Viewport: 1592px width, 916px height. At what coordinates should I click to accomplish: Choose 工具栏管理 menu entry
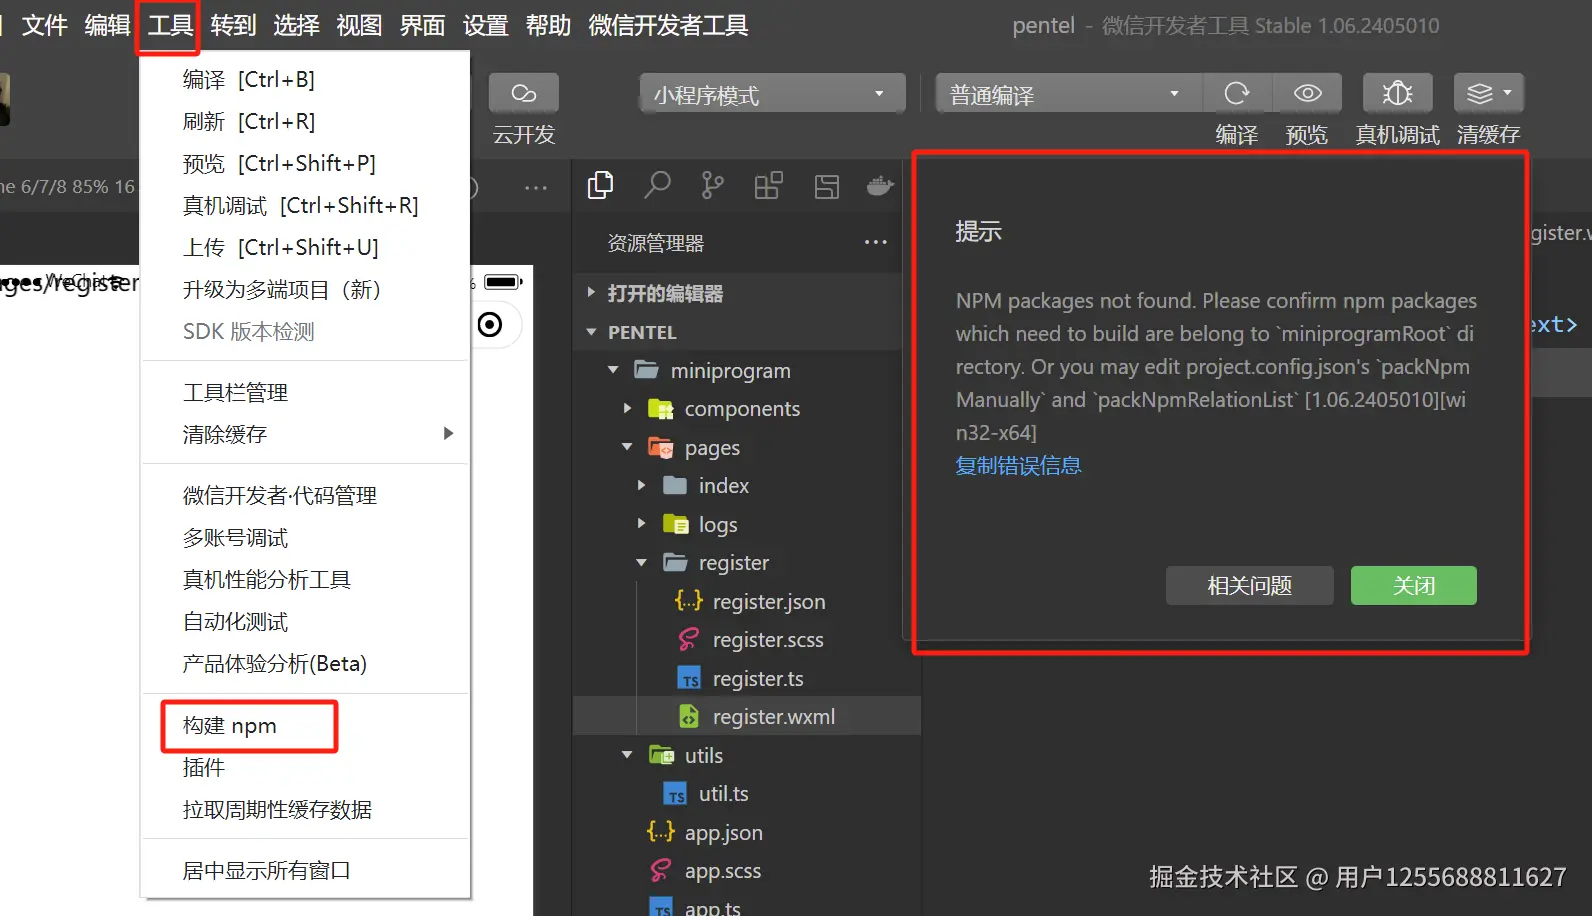point(305,392)
